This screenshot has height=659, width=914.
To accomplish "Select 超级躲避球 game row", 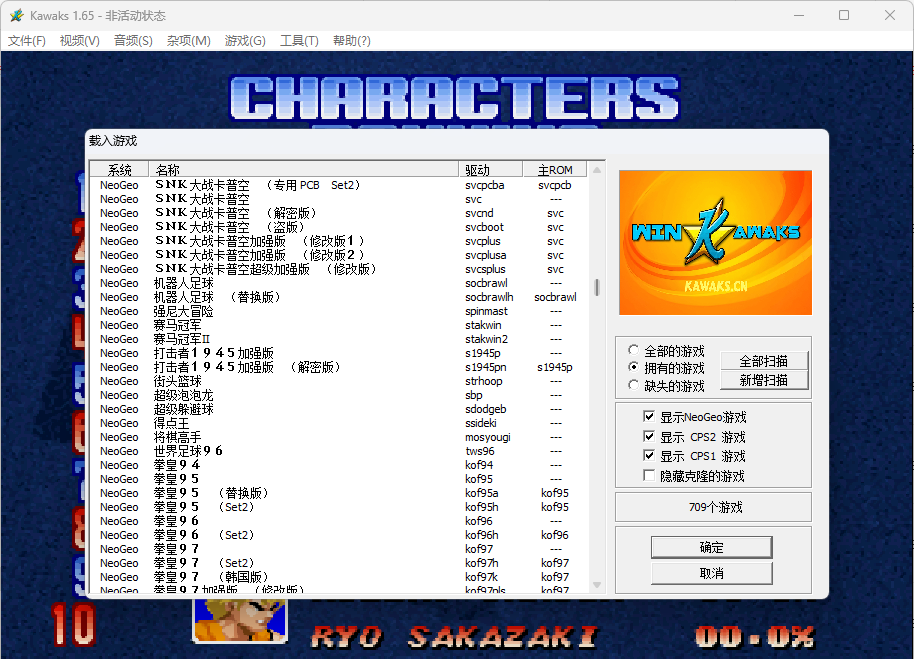I will click(x=338, y=409).
